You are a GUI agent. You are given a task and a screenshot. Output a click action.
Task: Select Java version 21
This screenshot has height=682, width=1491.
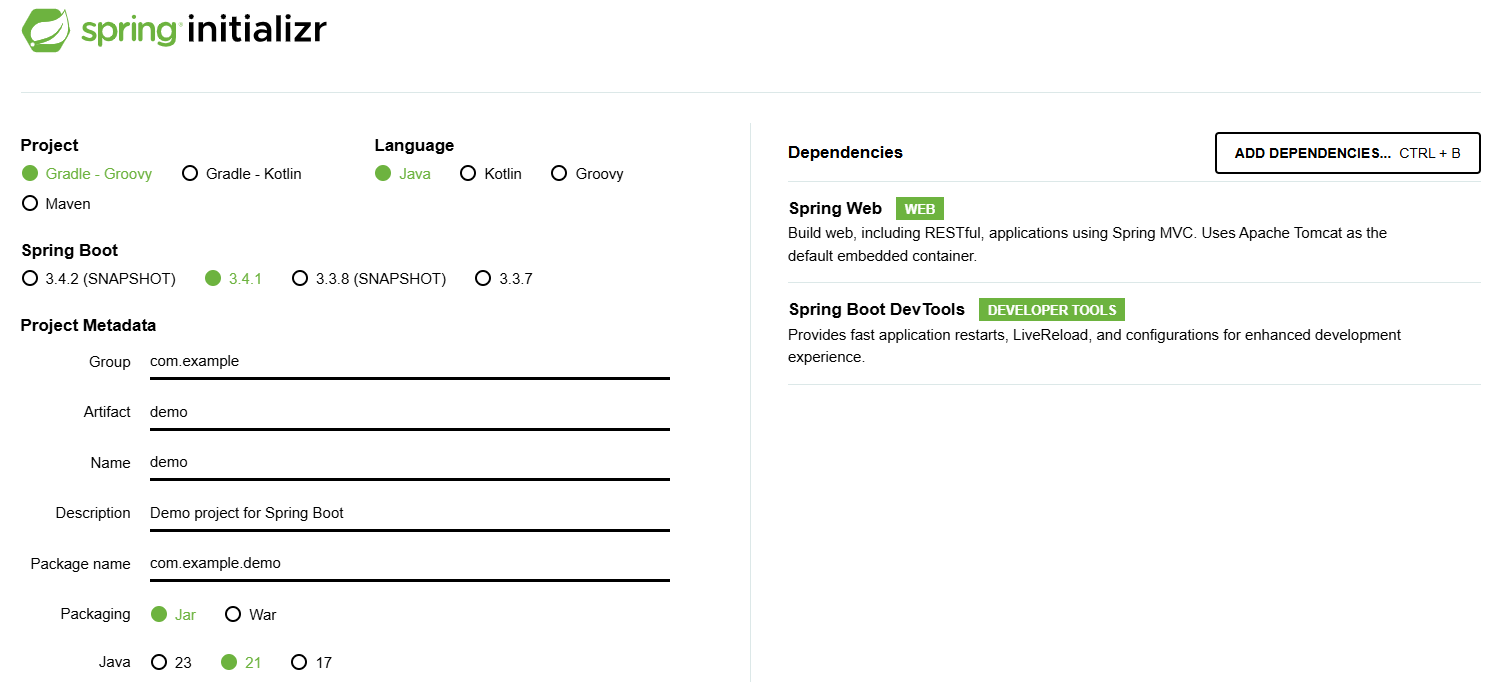tap(241, 663)
